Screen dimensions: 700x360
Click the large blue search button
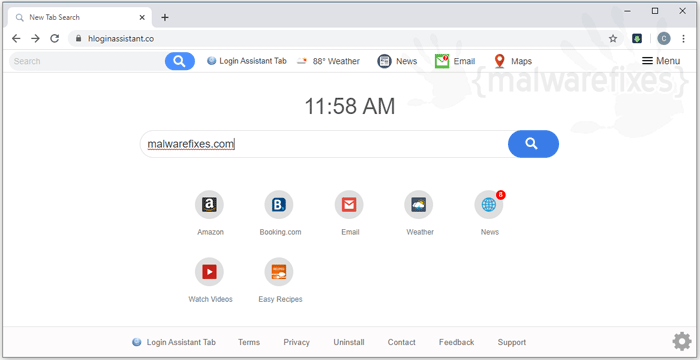(533, 144)
